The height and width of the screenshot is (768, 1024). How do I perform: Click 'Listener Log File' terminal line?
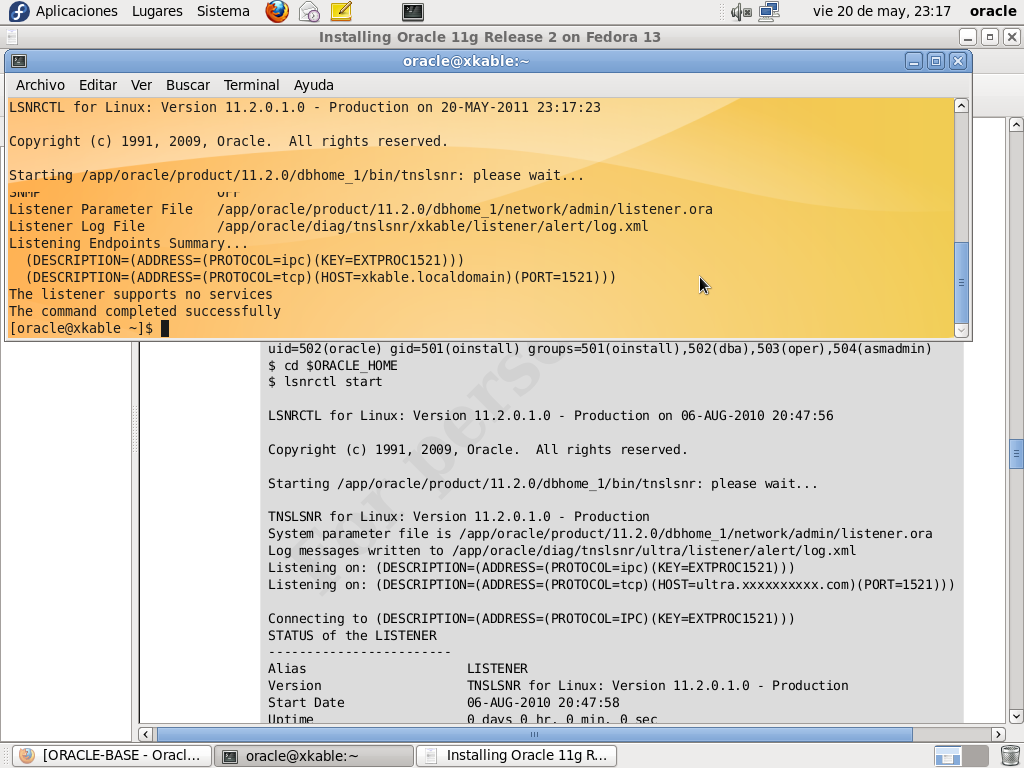pyautogui.click(x=328, y=227)
